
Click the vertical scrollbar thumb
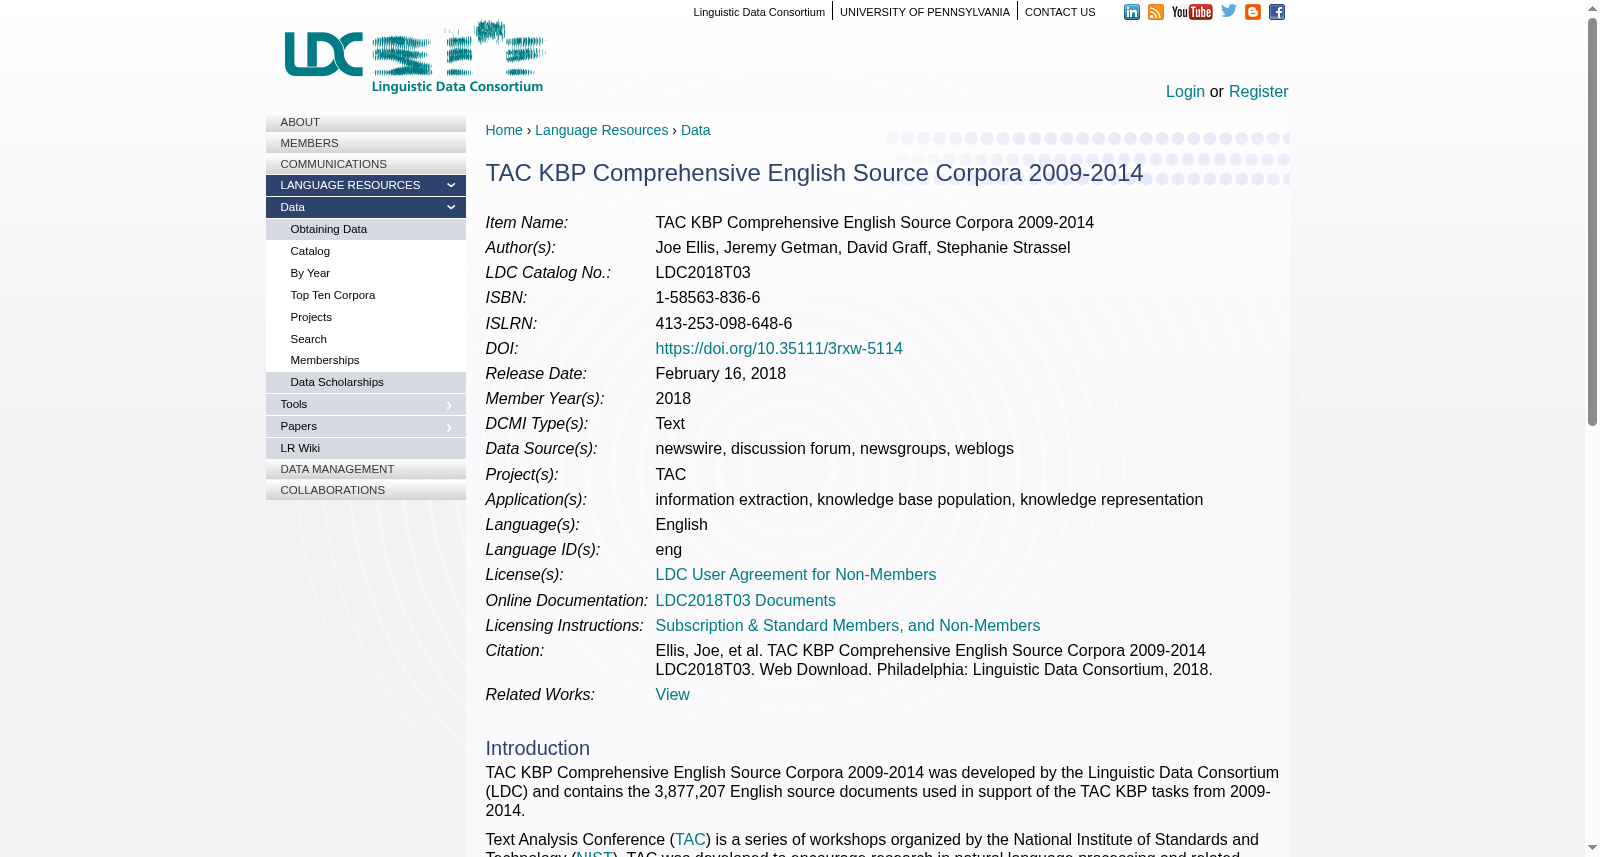click(1592, 222)
